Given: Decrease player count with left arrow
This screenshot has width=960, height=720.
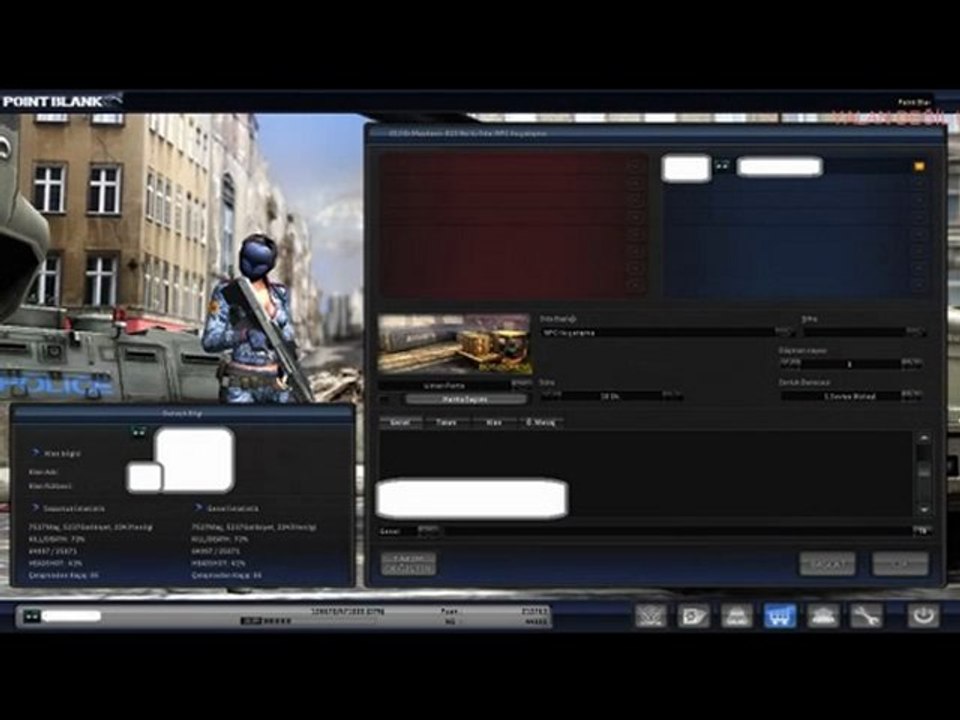Looking at the screenshot, I should click(x=790, y=364).
